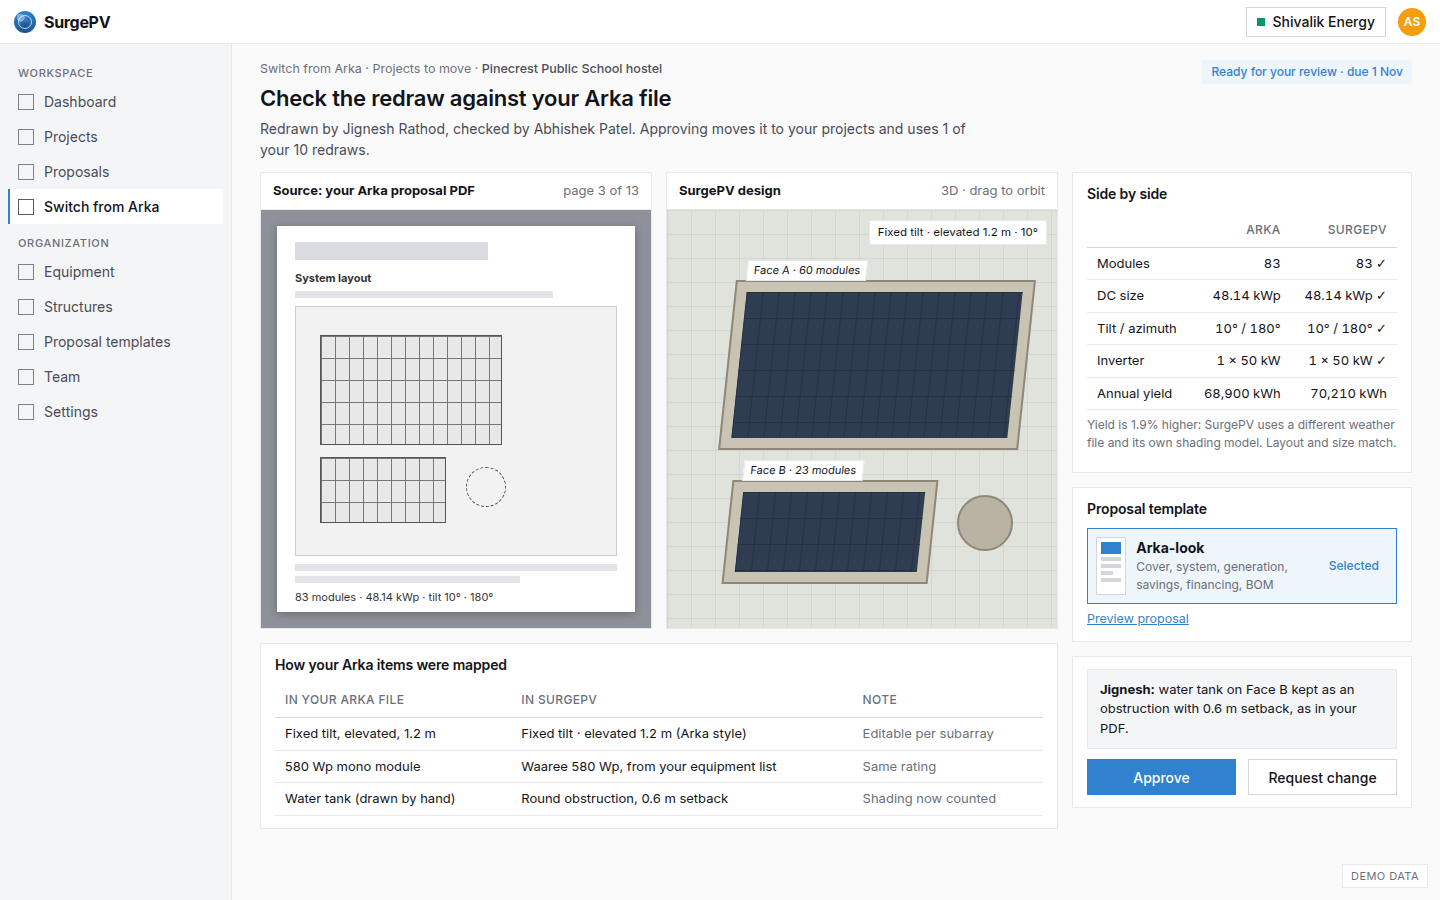This screenshot has width=1440, height=900.
Task: Click the SurgePV logo icon
Action: click(25, 22)
